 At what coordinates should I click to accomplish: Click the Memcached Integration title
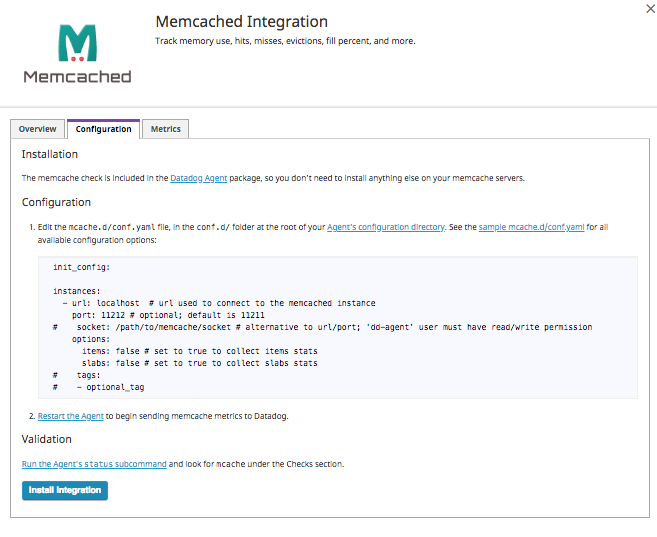pos(241,21)
